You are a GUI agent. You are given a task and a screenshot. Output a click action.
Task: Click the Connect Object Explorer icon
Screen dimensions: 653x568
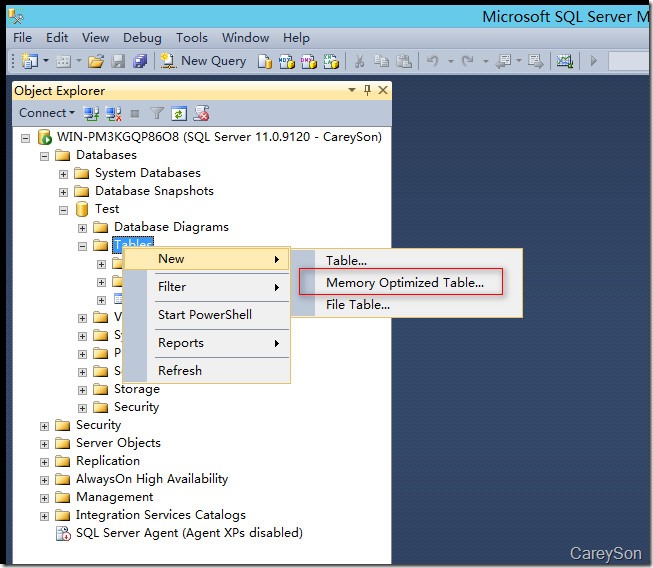coord(92,113)
